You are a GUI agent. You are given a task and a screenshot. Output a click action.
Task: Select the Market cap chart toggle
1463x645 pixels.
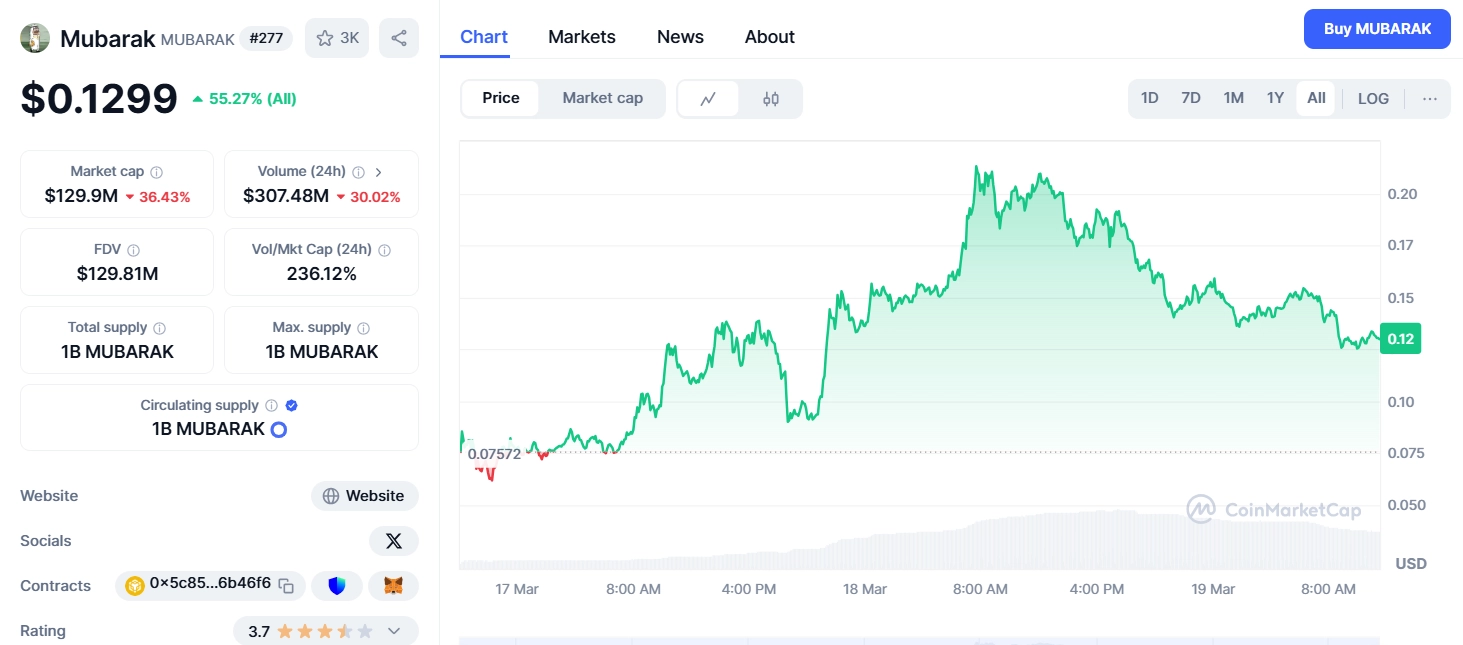tap(602, 98)
